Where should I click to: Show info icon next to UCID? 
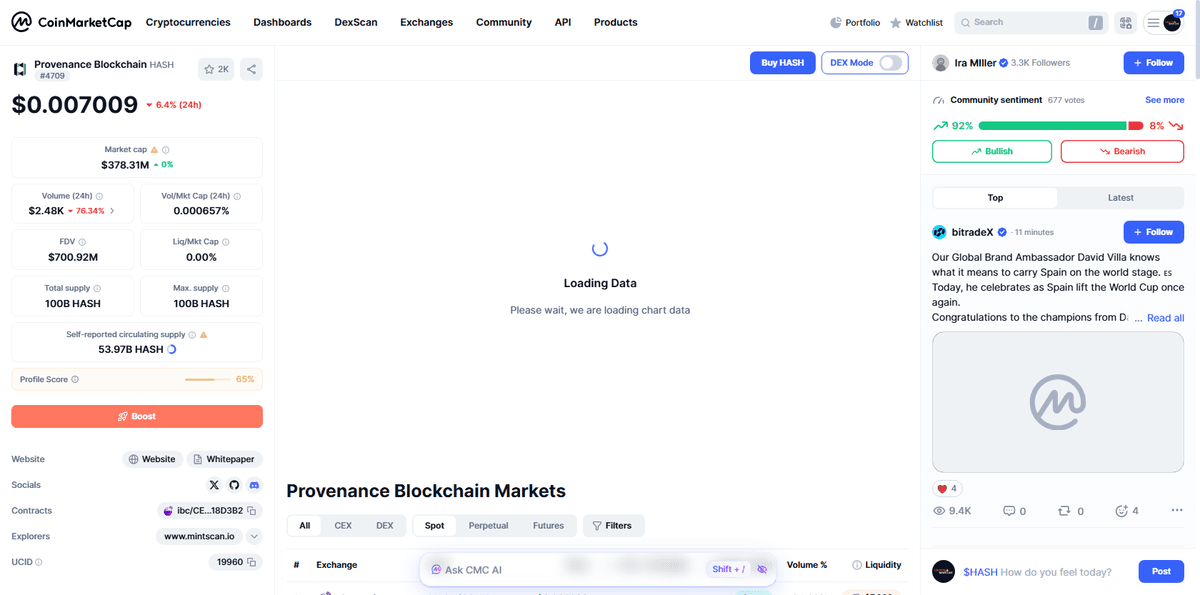[x=39, y=562]
